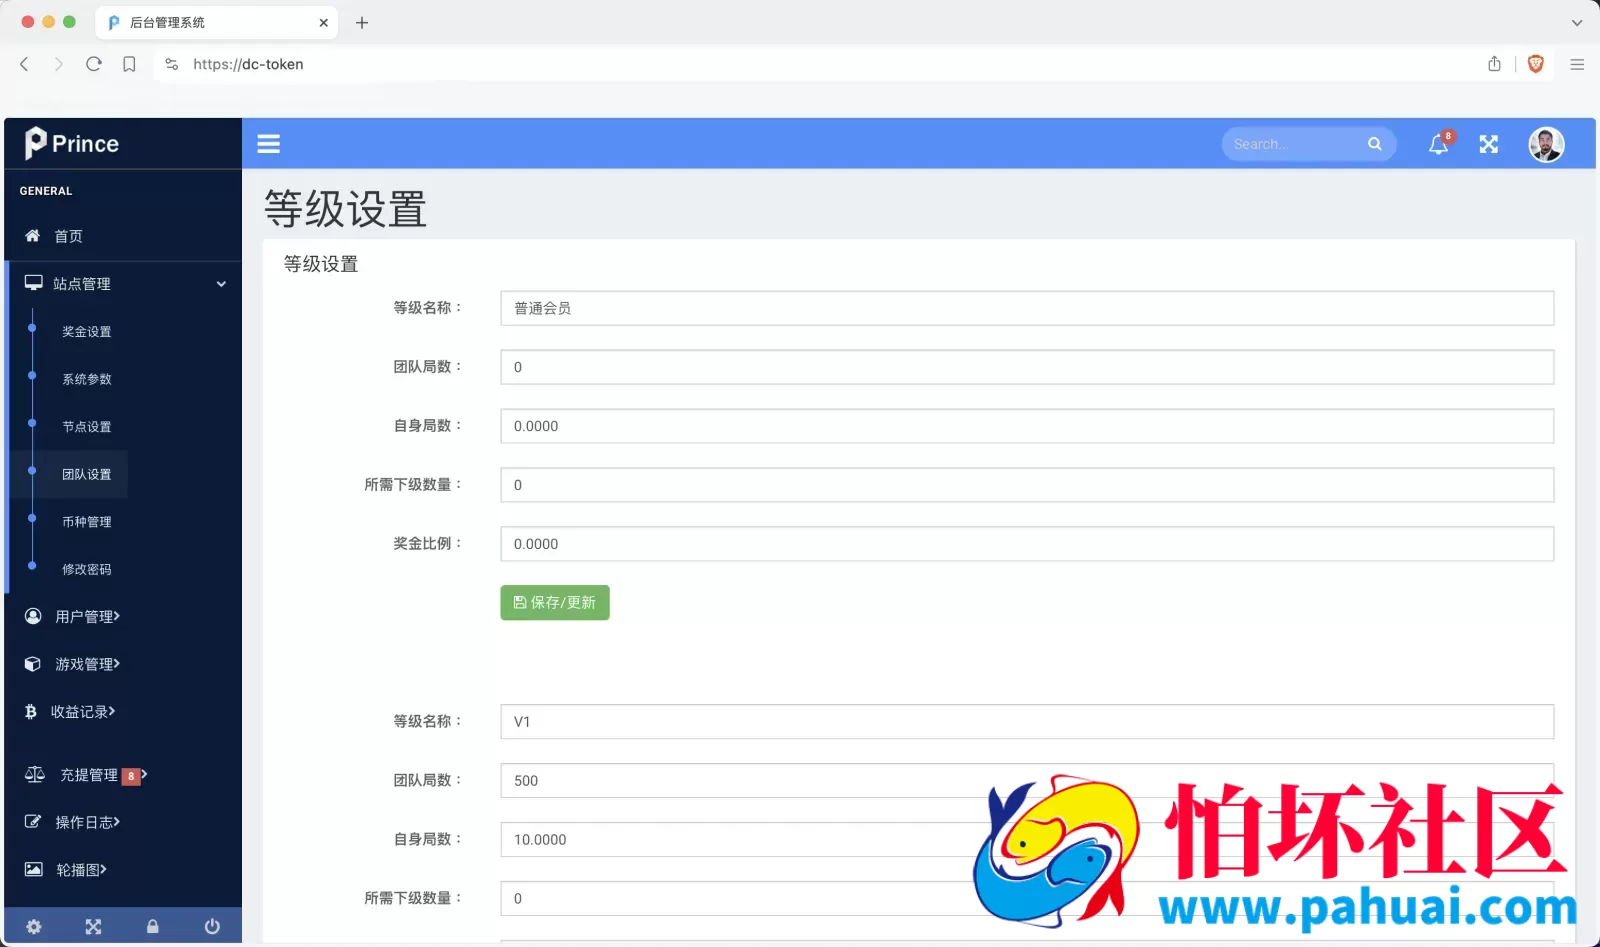The width and height of the screenshot is (1600, 947).
Task: Click the lock icon in sidebar footer
Action: [x=152, y=927]
